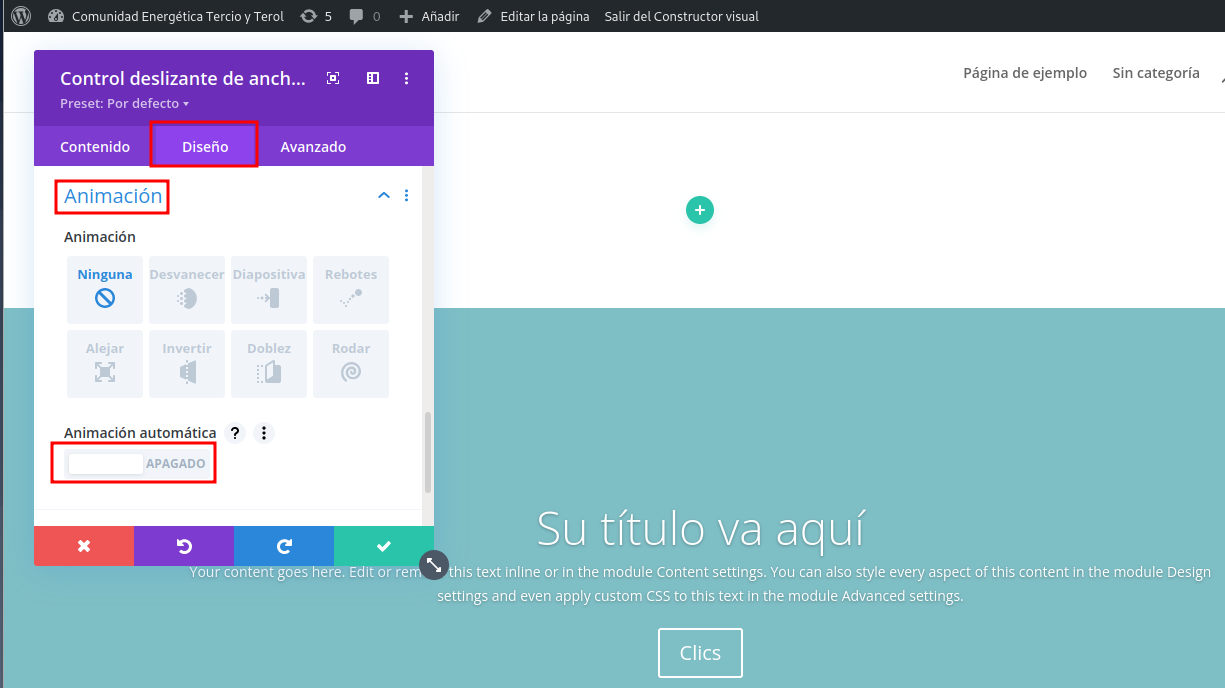Click the green save checkmark button

coord(383,546)
